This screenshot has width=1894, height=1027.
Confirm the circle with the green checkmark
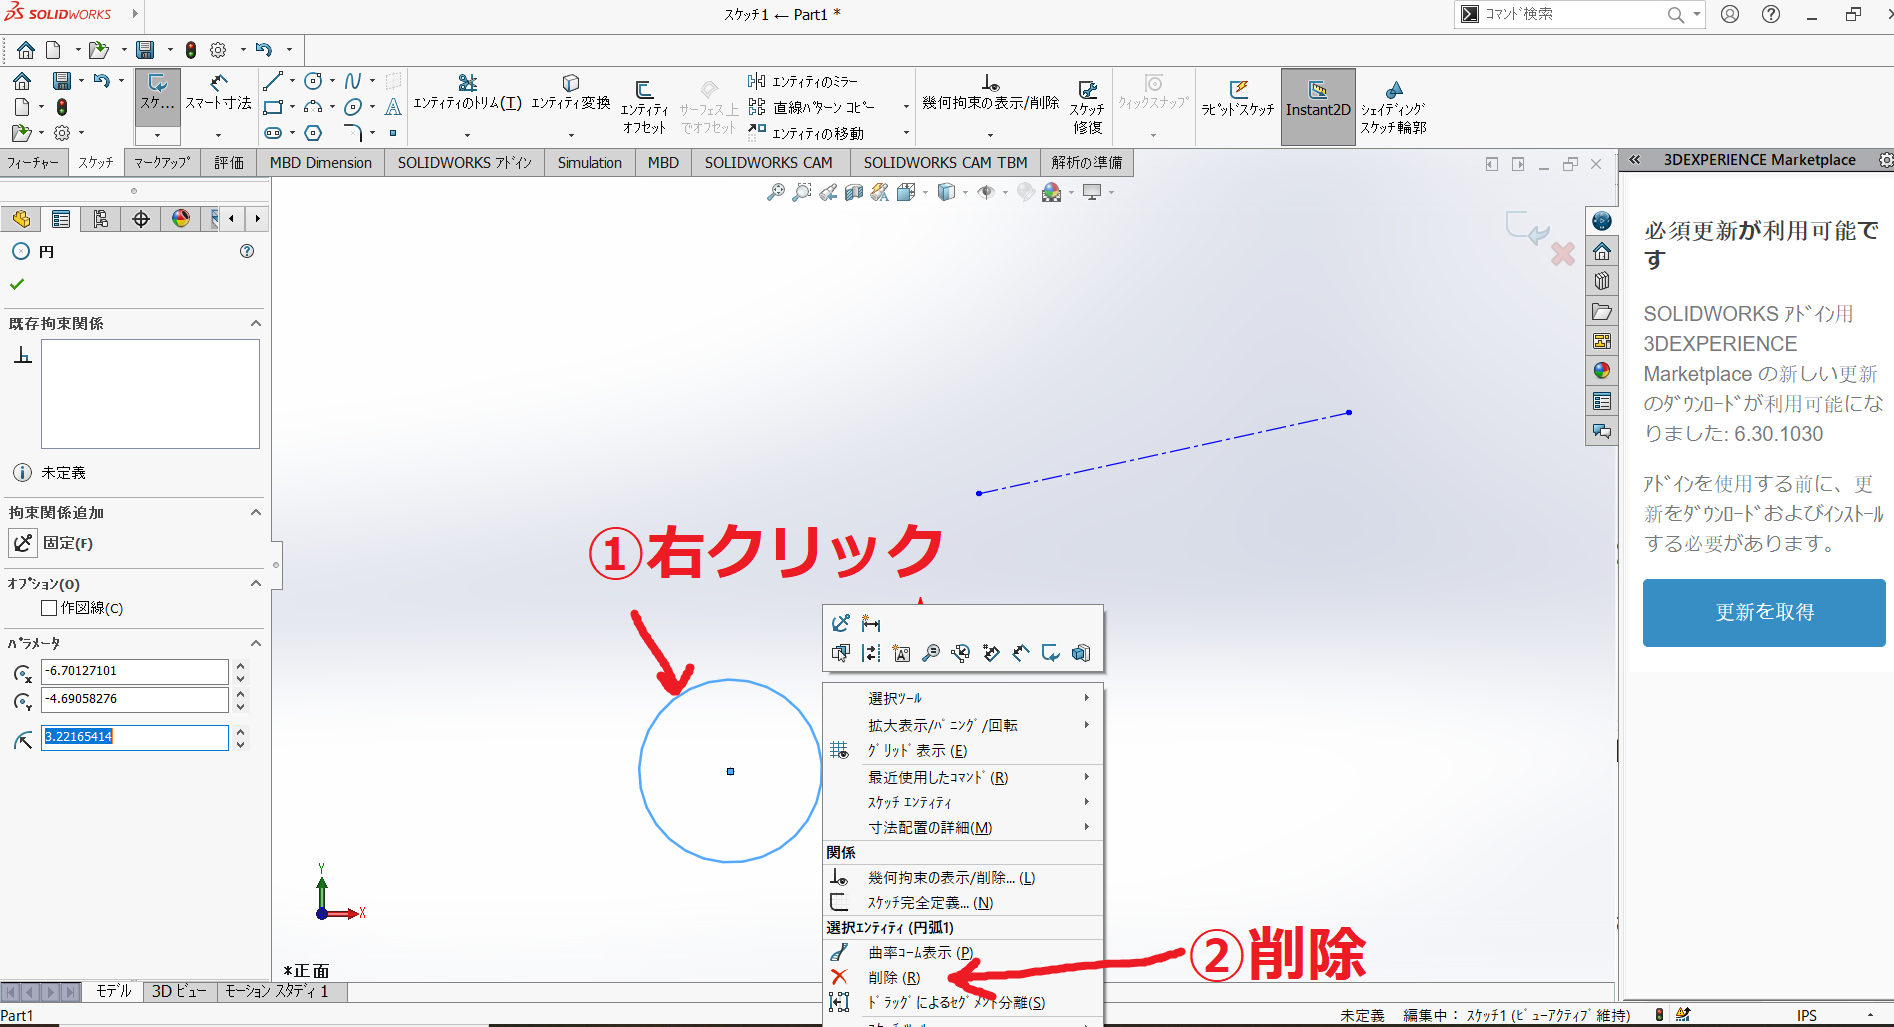coord(17,284)
